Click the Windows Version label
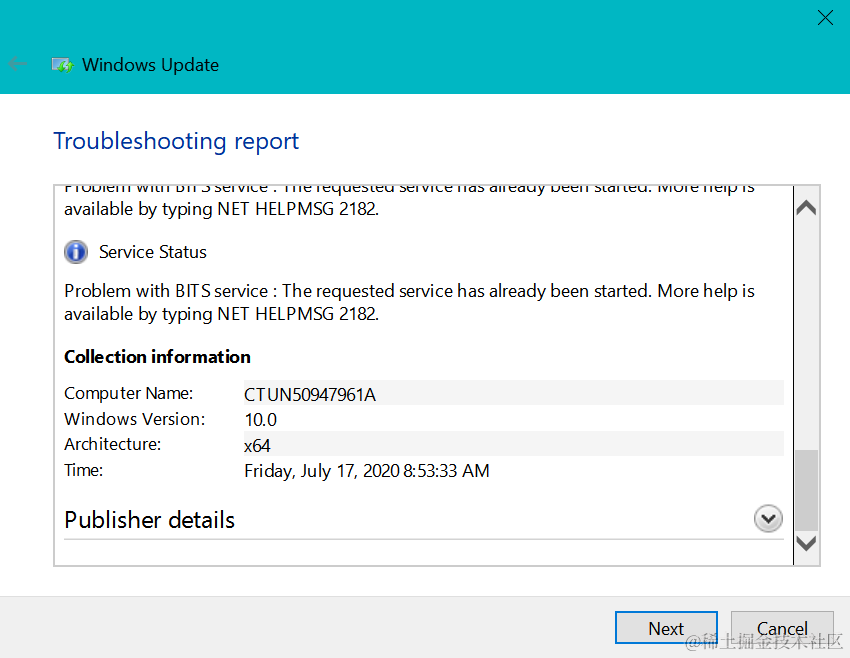The height and width of the screenshot is (658, 850). coord(134,419)
